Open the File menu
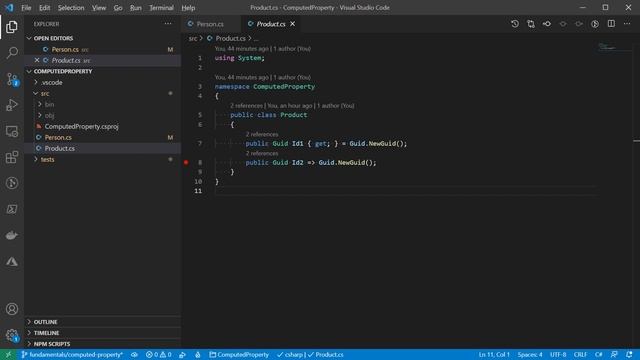 [26, 7]
